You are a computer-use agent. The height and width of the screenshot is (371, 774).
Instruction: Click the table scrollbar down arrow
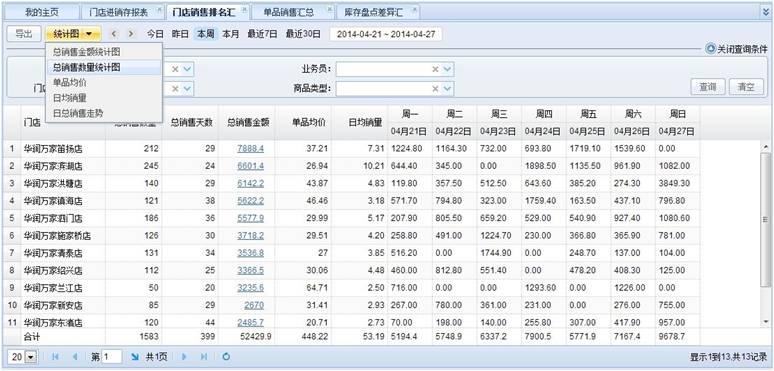(x=766, y=322)
